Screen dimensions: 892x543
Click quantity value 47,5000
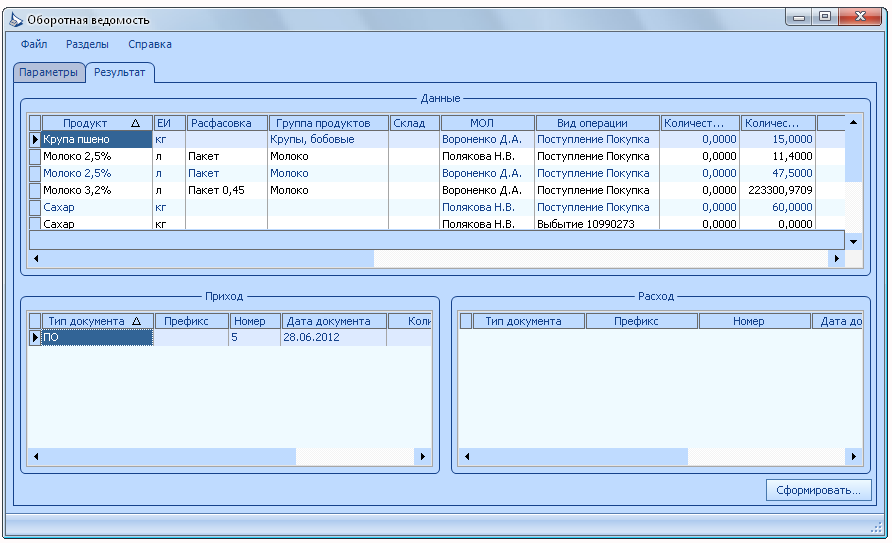778,173
